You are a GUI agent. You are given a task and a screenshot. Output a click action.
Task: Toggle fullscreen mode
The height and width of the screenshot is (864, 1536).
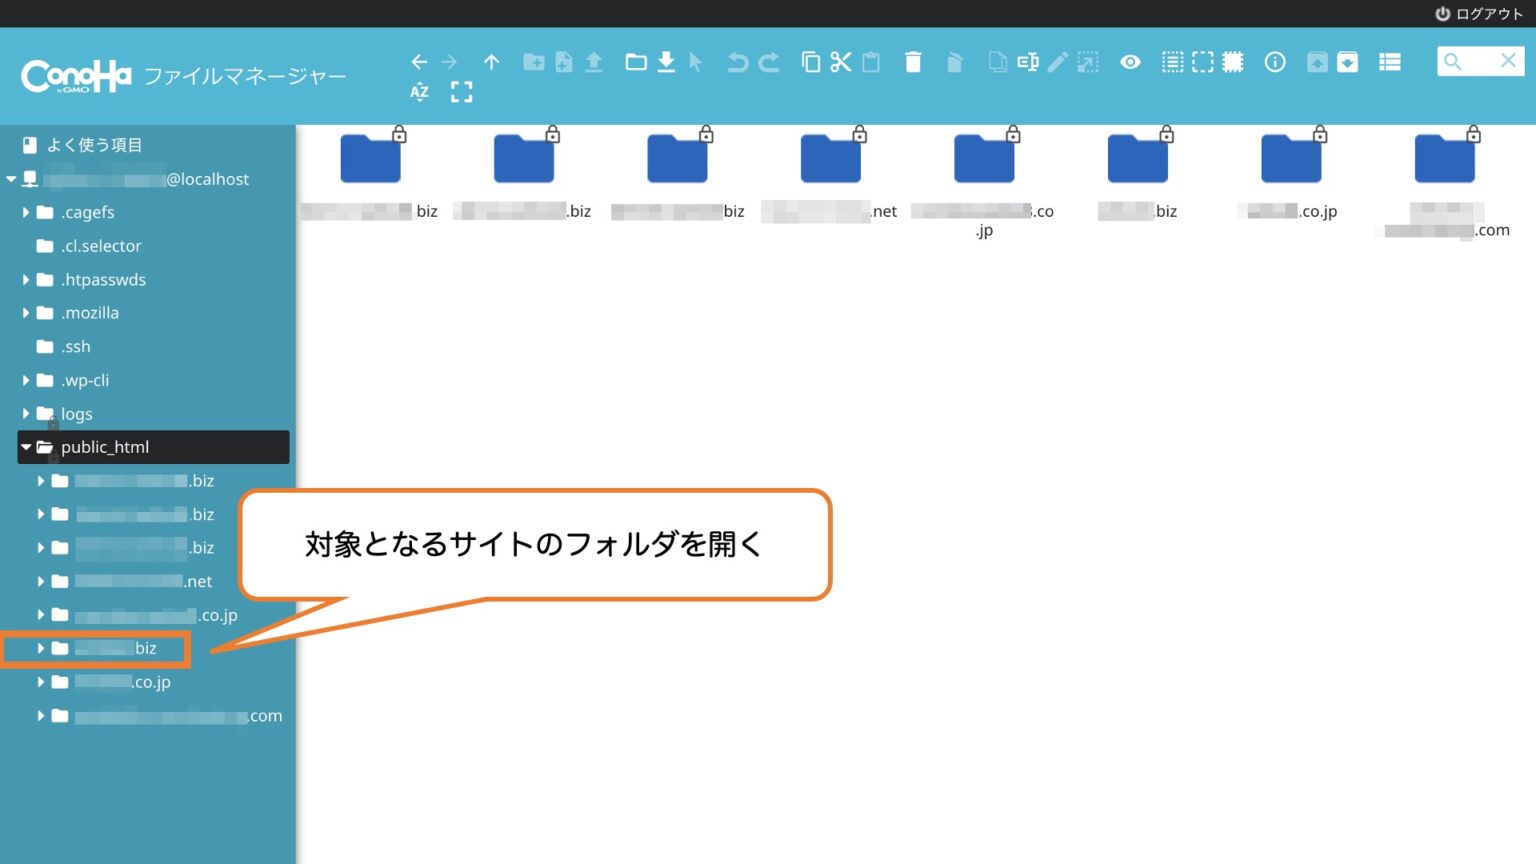[461, 92]
